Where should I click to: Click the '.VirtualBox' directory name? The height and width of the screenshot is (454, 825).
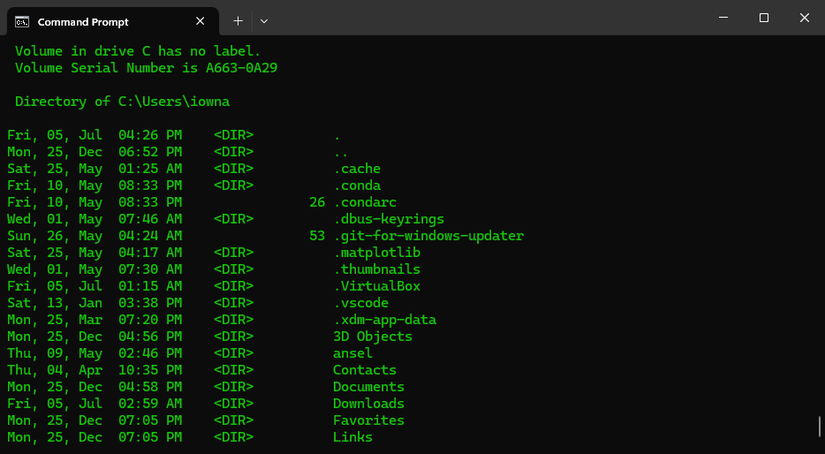tap(377, 286)
